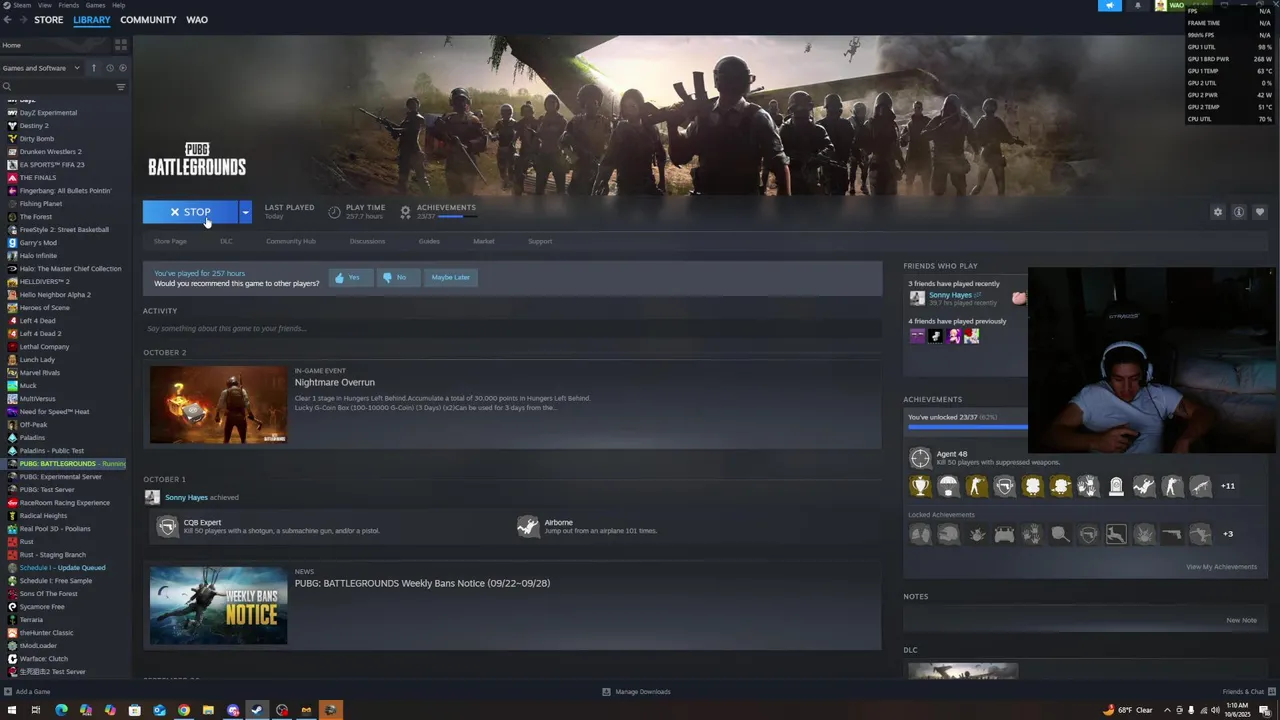Screen dimensions: 1280x720
Task: Open Windows Start menu
Action: pyautogui.click(x=12, y=710)
